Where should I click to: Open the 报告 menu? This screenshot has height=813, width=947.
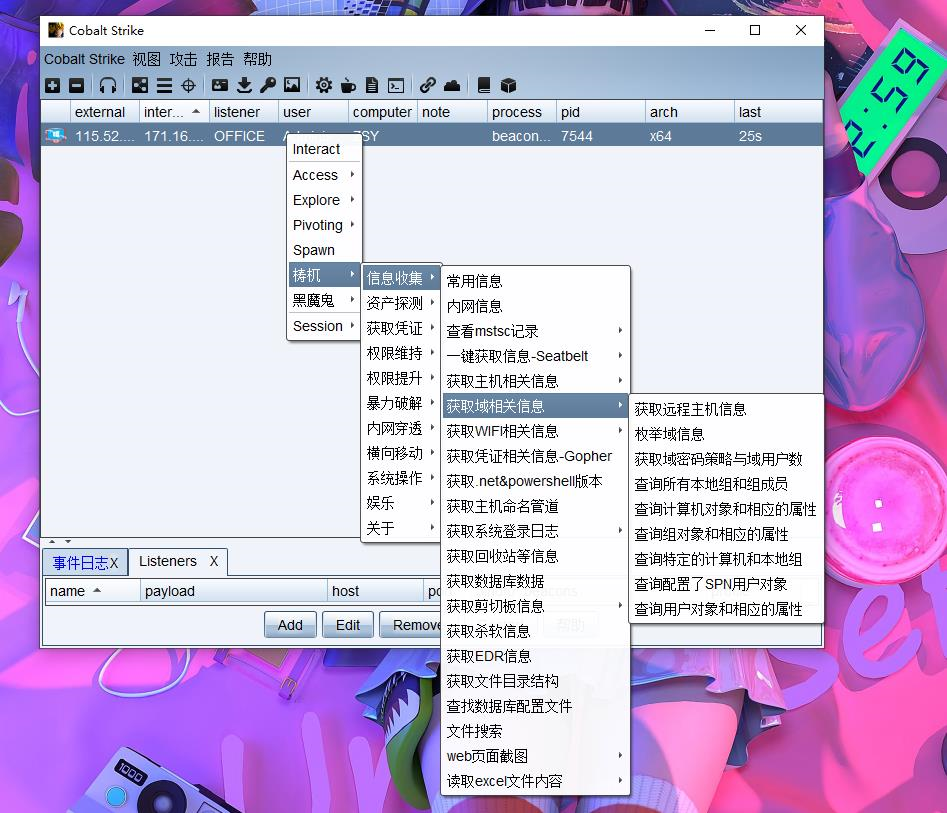220,59
